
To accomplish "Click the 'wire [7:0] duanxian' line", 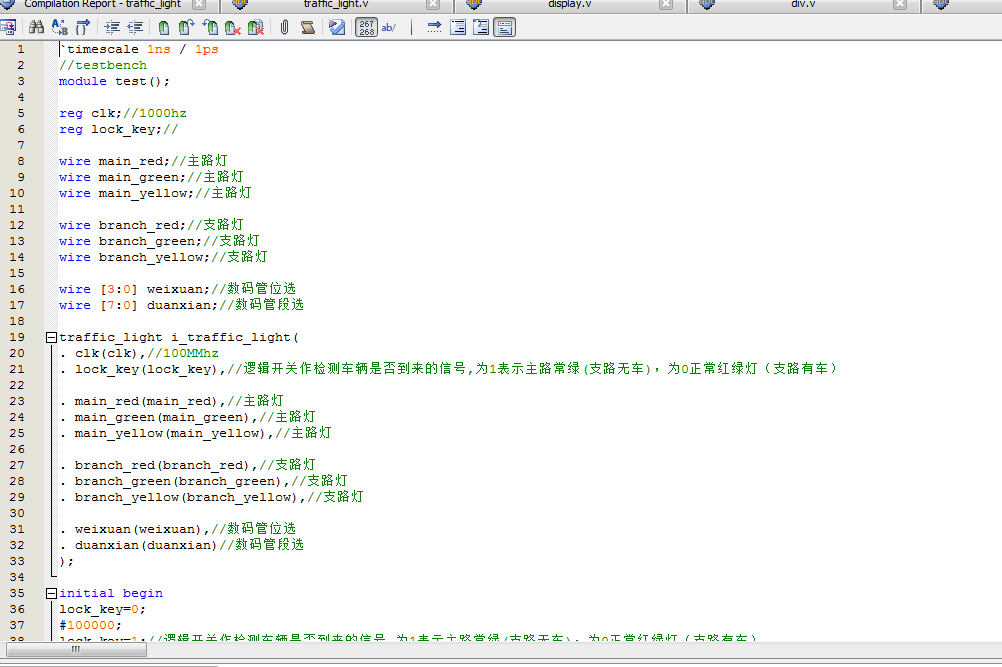I will pos(181,305).
